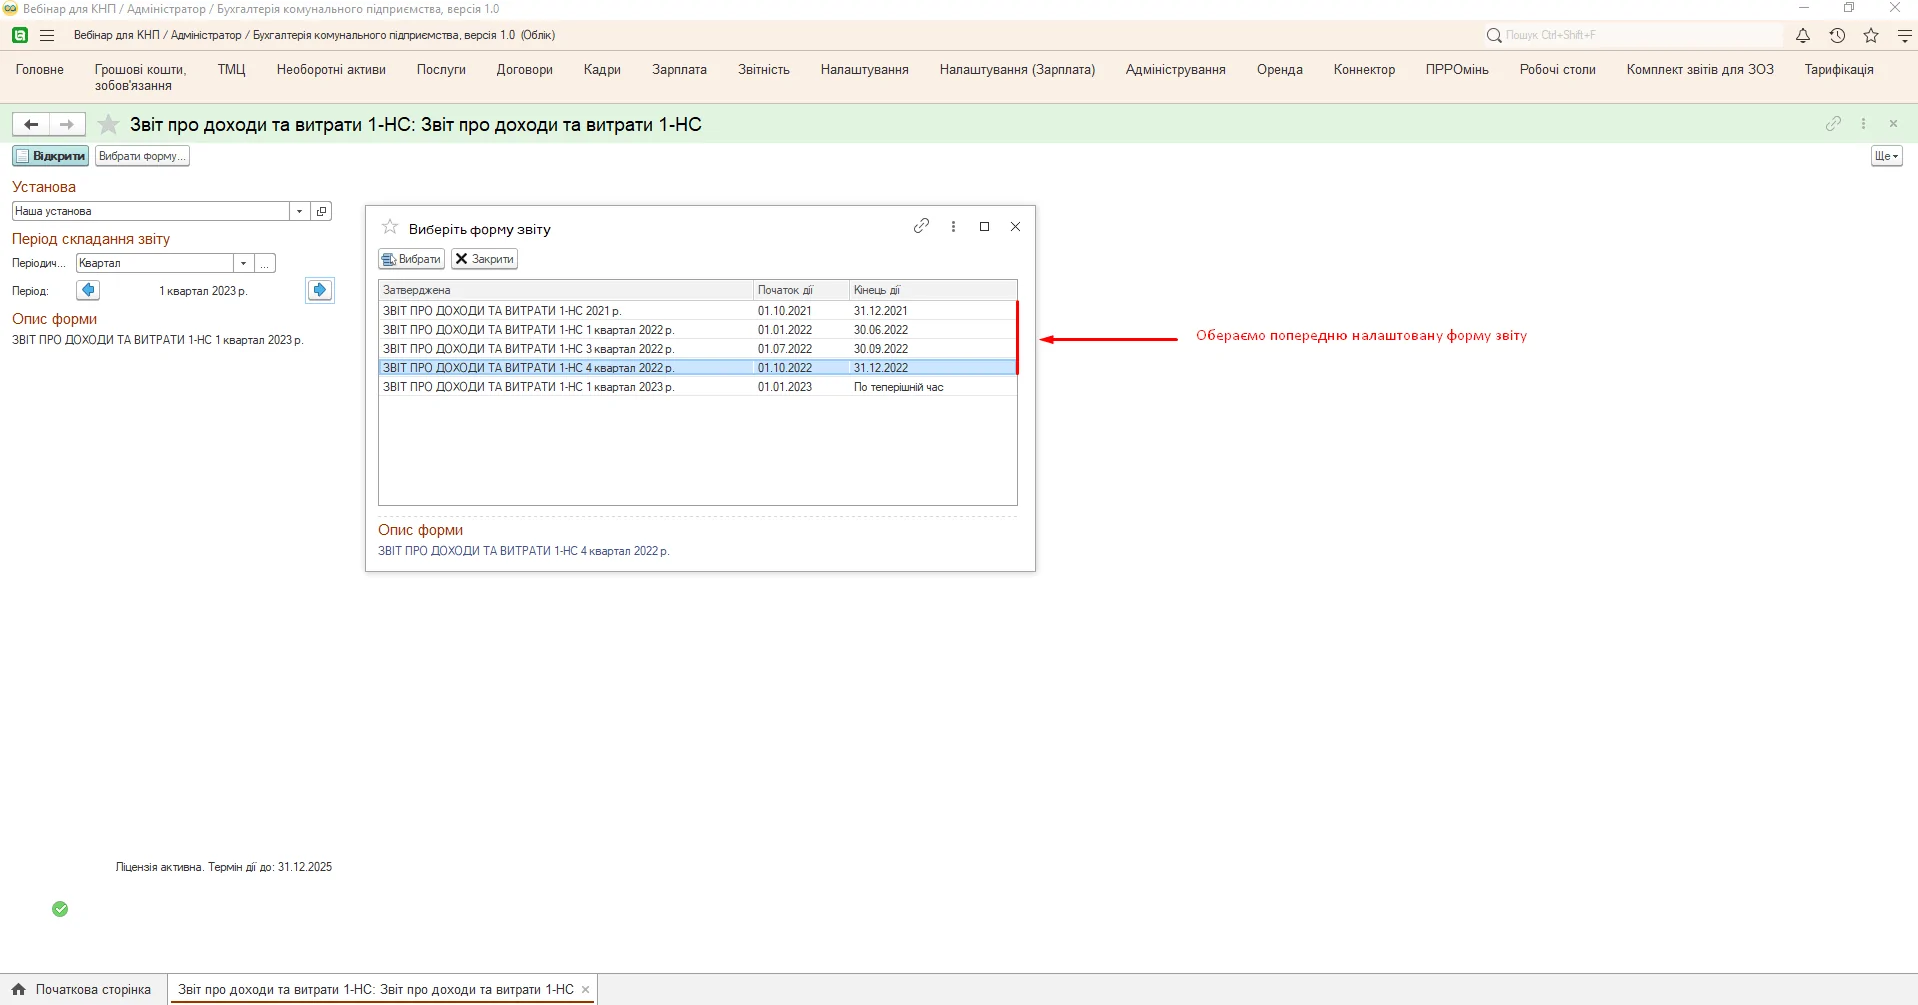1918x1005 pixels.
Task: Open favorites star in top bar
Action: 1871,35
